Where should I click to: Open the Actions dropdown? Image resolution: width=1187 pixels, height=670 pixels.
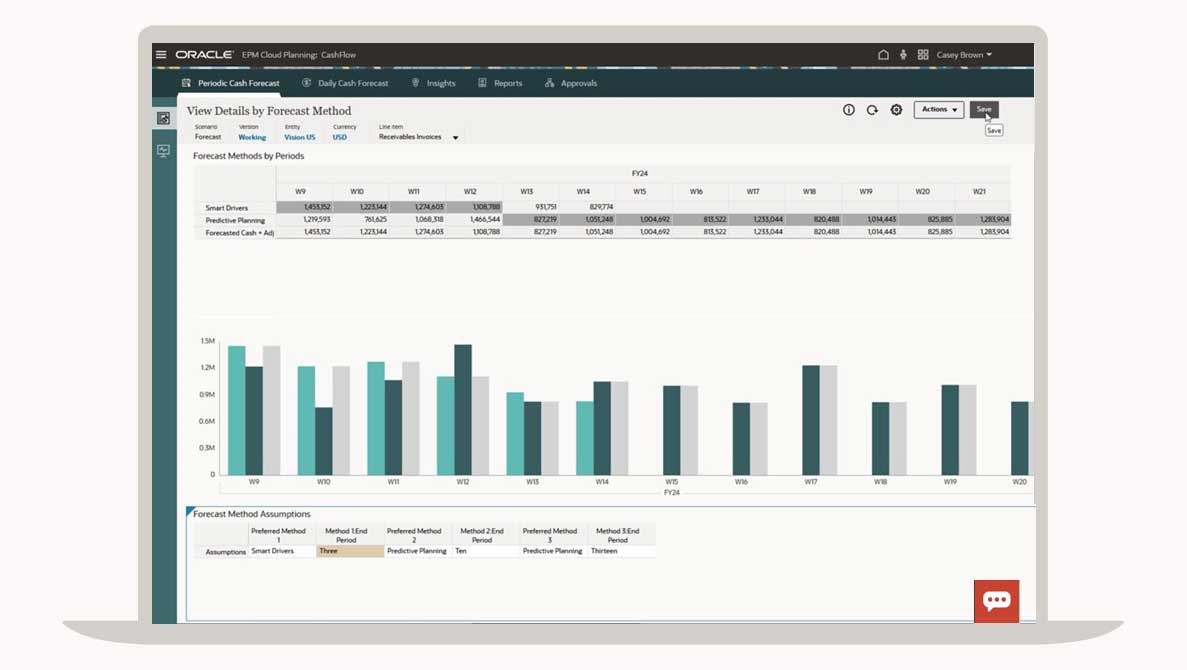tap(938, 110)
